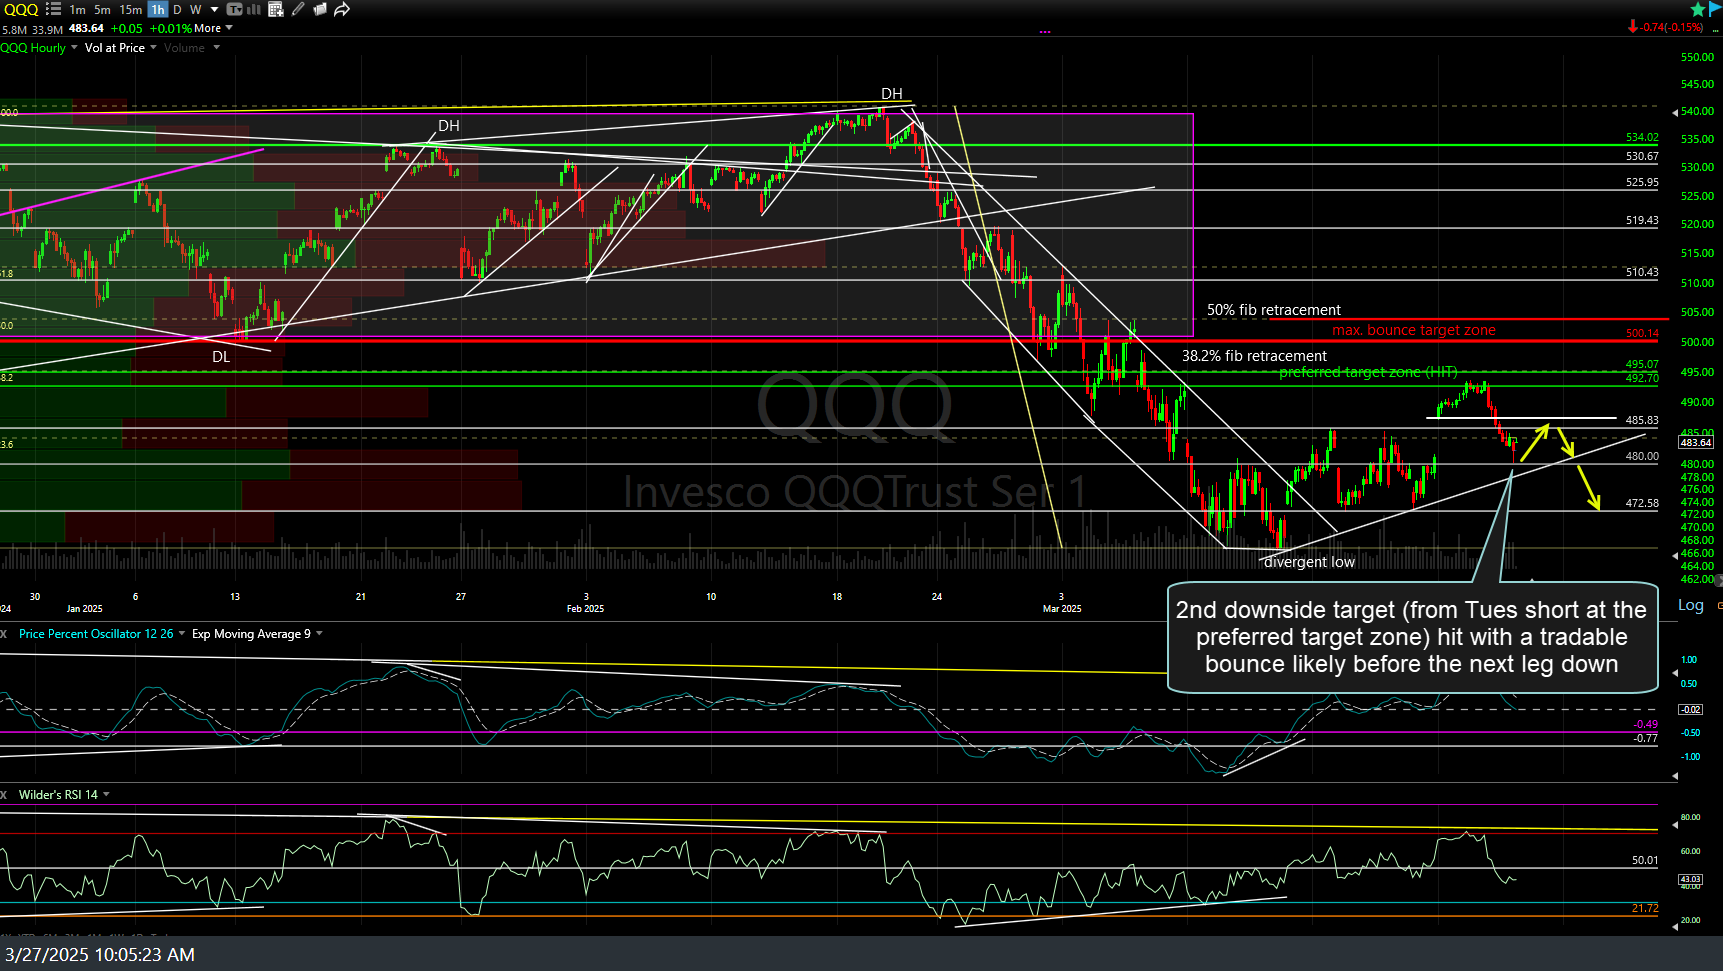Click the calendar add-event icon
This screenshot has height=971, width=1723.
click(276, 9)
